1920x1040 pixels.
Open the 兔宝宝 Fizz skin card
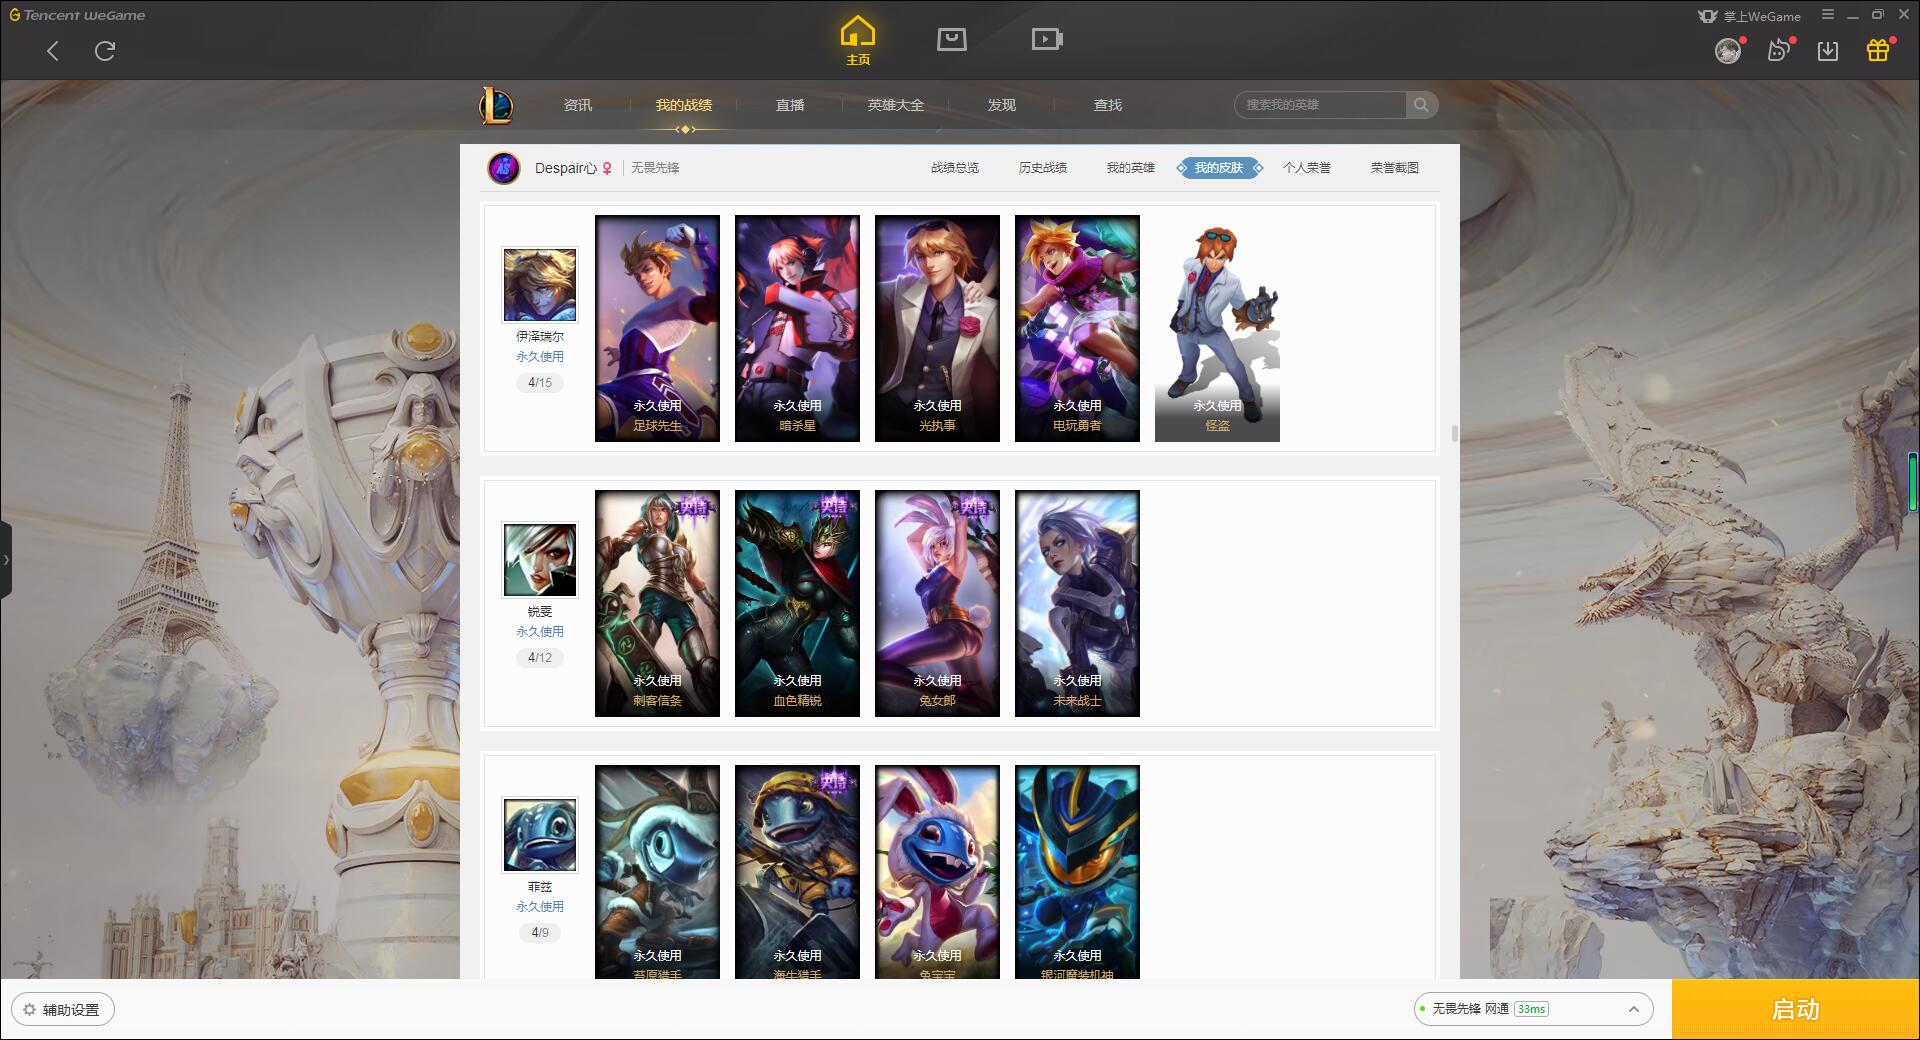pos(937,872)
